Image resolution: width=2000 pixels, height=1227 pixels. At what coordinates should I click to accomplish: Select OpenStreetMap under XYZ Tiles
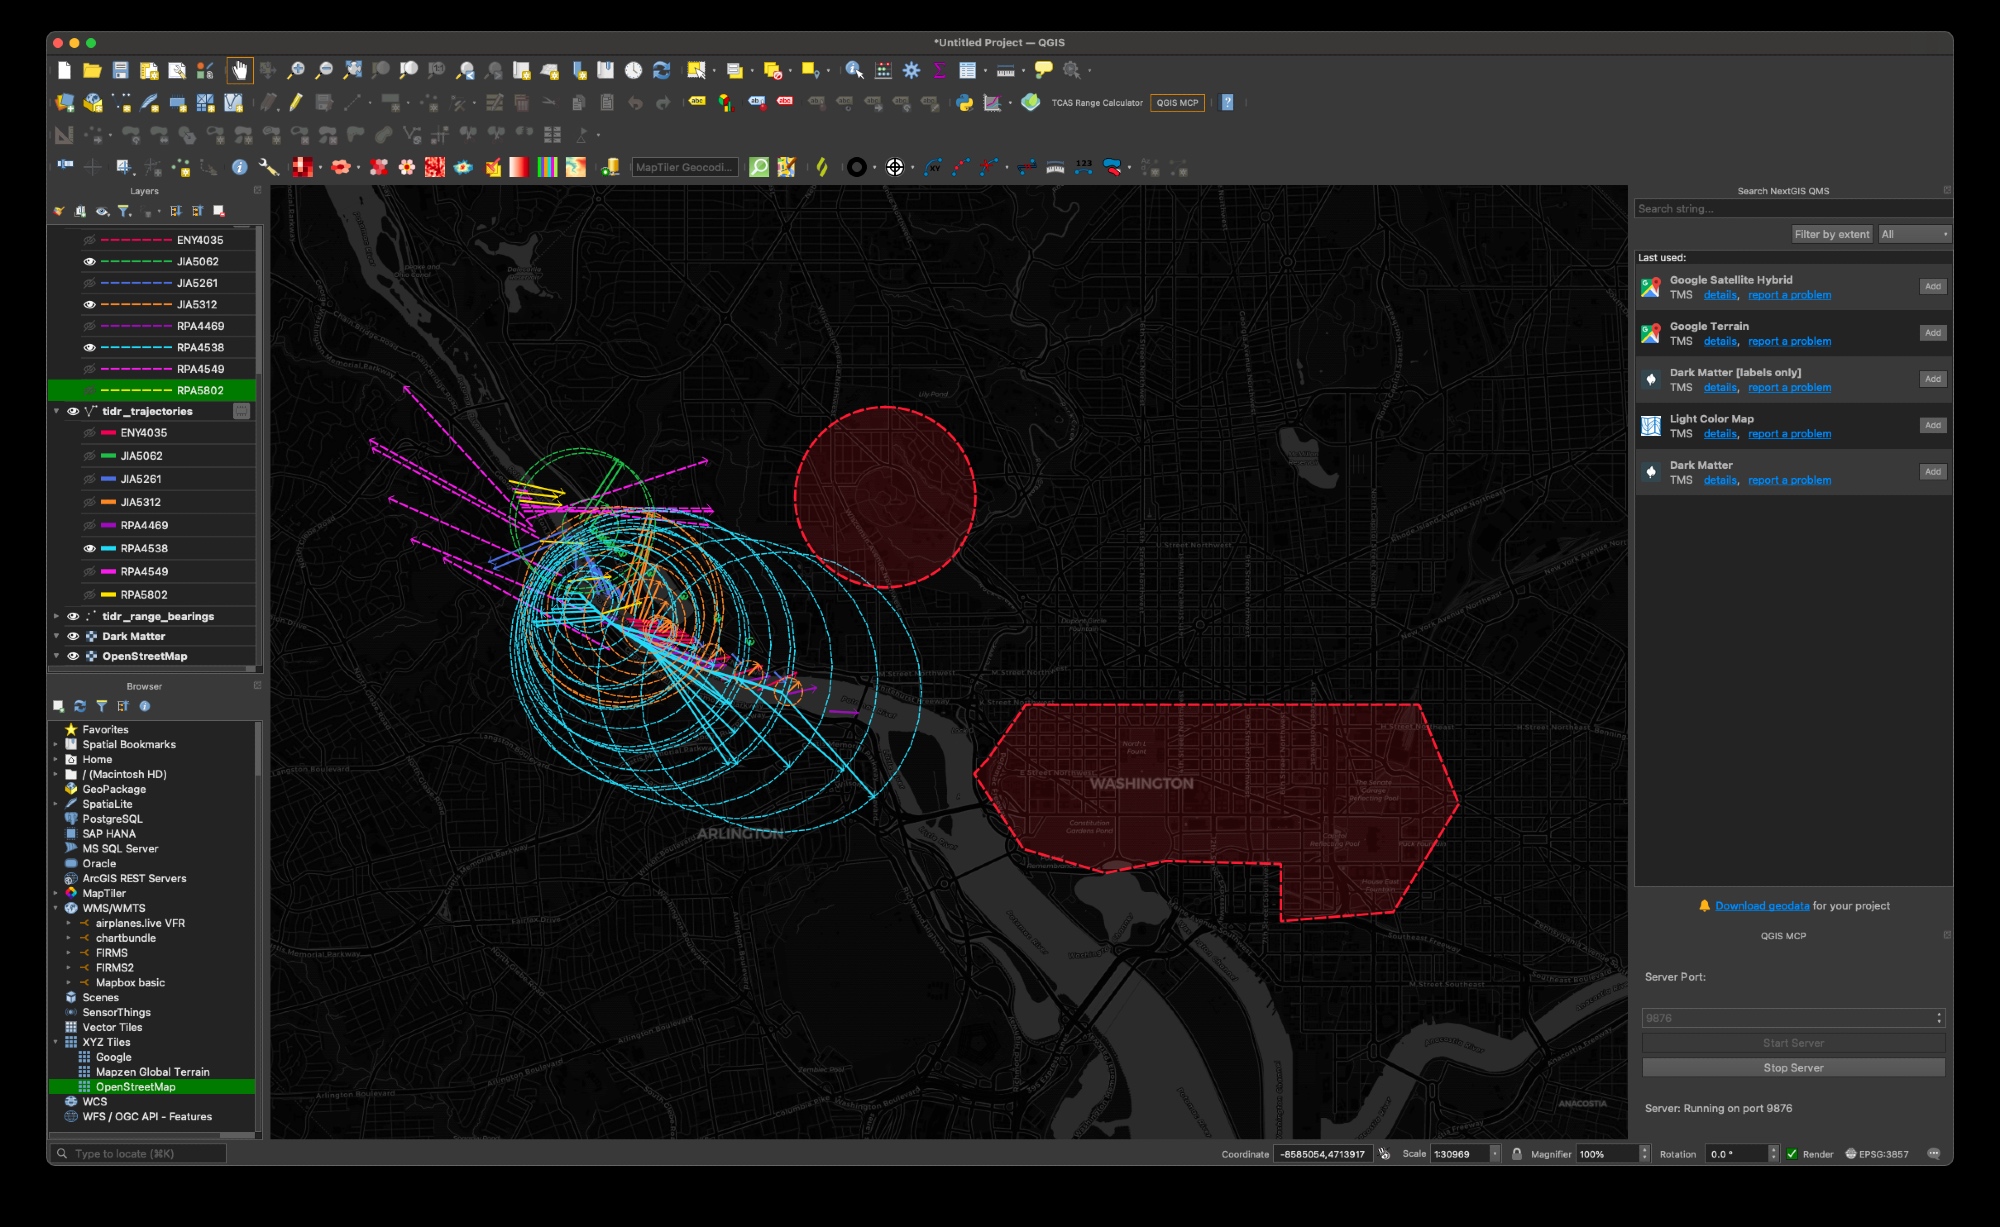coord(136,1087)
